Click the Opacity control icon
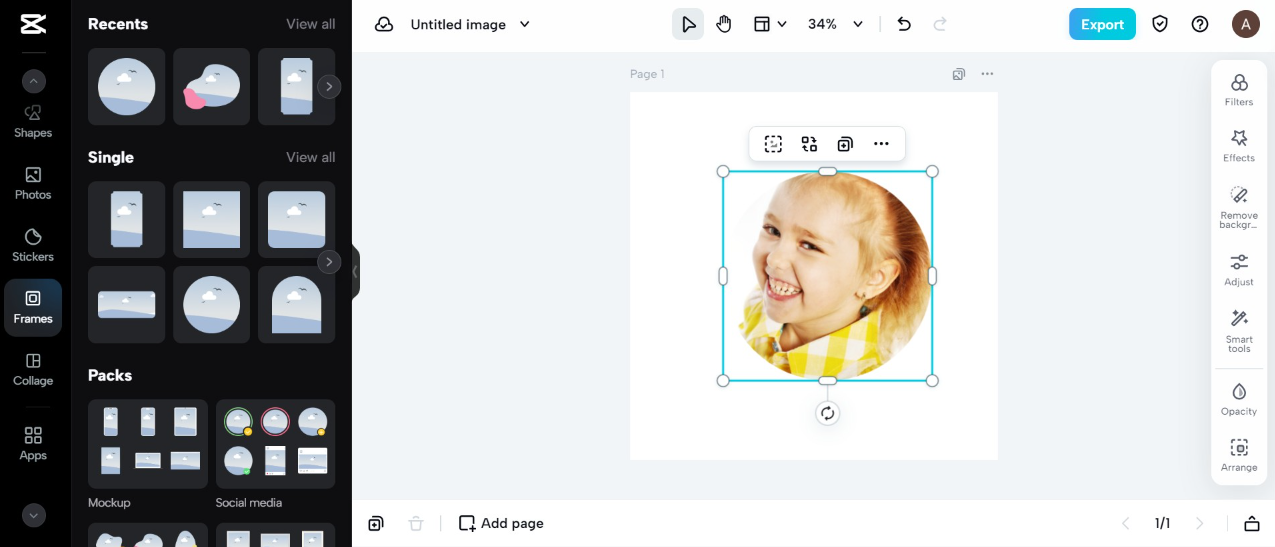The height and width of the screenshot is (547, 1275). tap(1239, 398)
